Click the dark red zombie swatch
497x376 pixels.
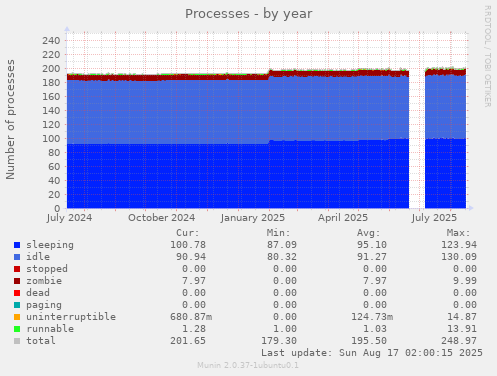17,281
